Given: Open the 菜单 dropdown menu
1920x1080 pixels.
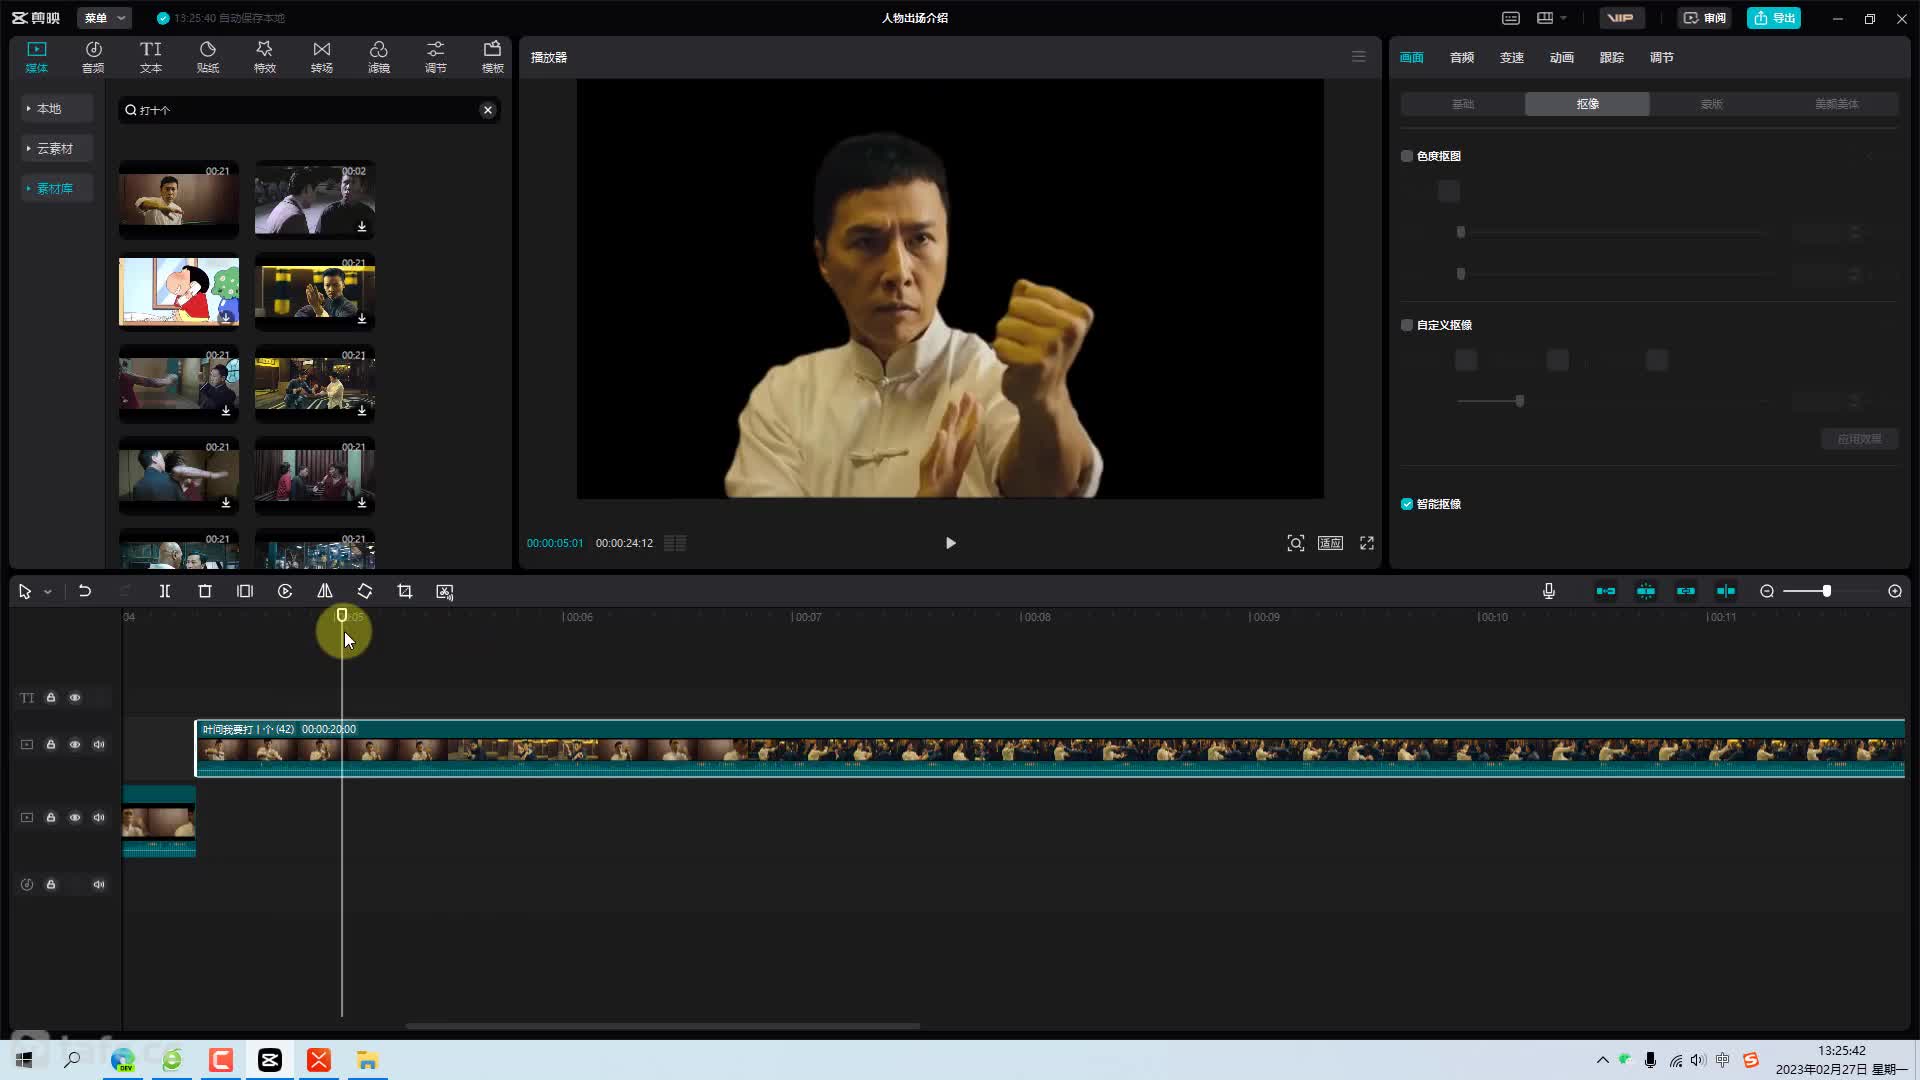Looking at the screenshot, I should (x=104, y=18).
